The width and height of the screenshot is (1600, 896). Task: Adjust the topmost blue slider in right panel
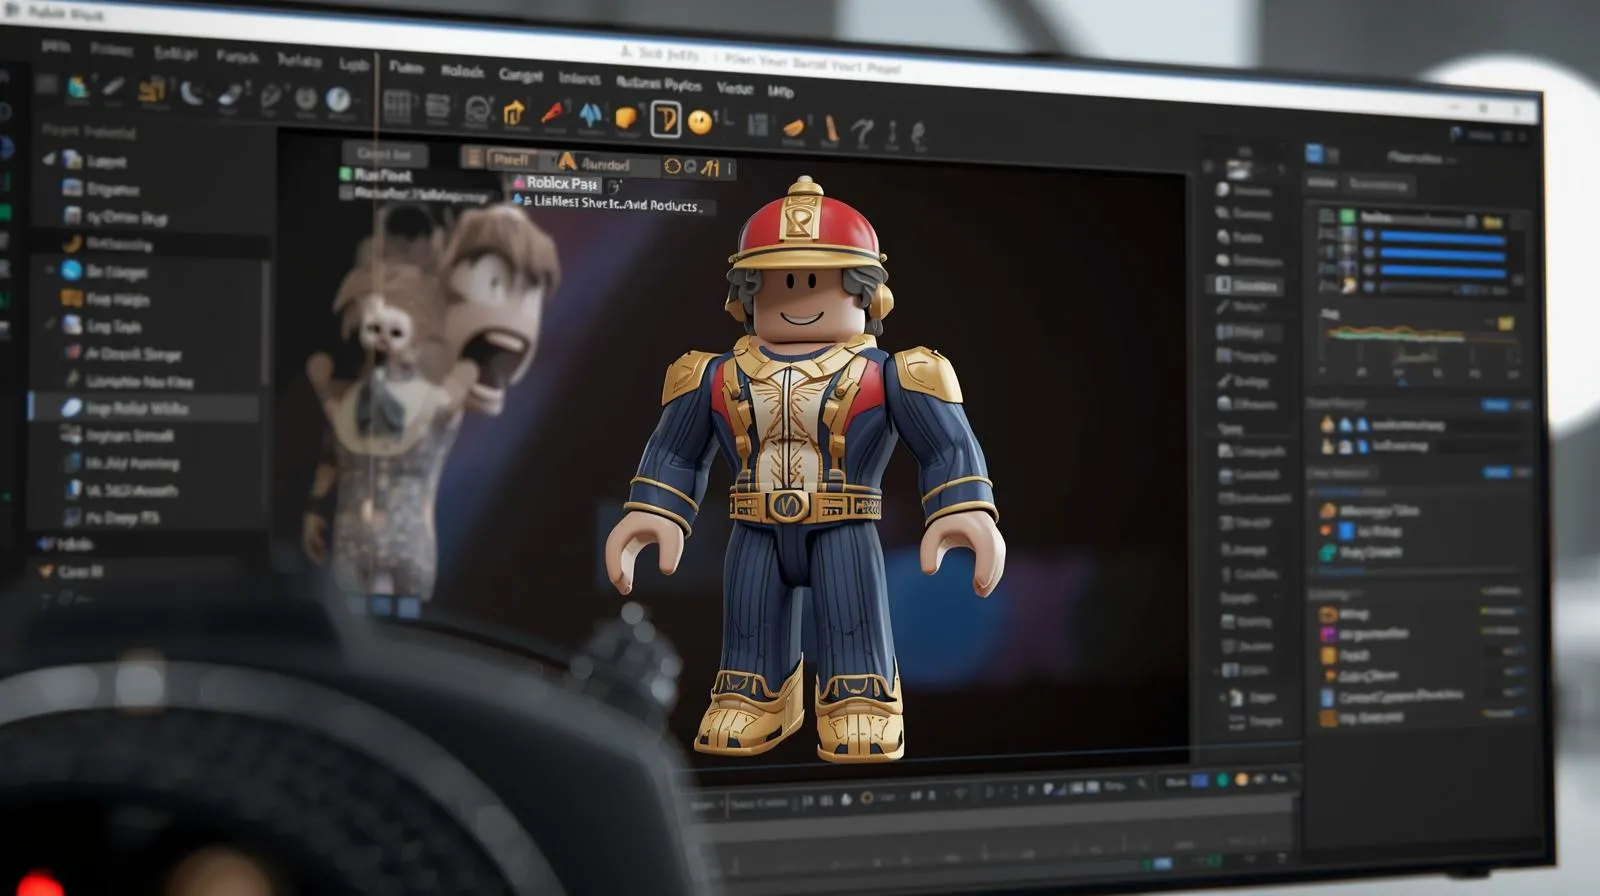(x=1442, y=237)
